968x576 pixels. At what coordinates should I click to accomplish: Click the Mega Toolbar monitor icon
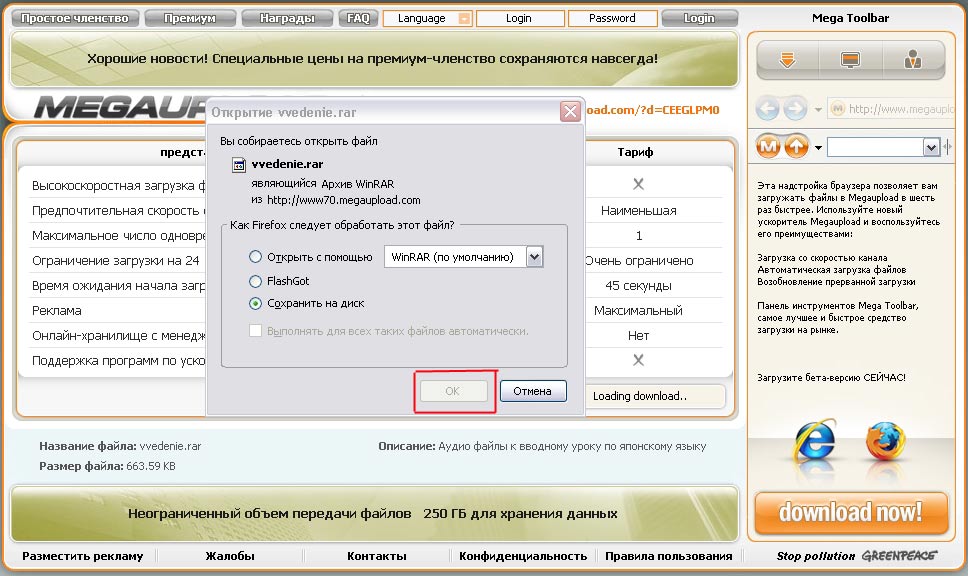coord(850,60)
